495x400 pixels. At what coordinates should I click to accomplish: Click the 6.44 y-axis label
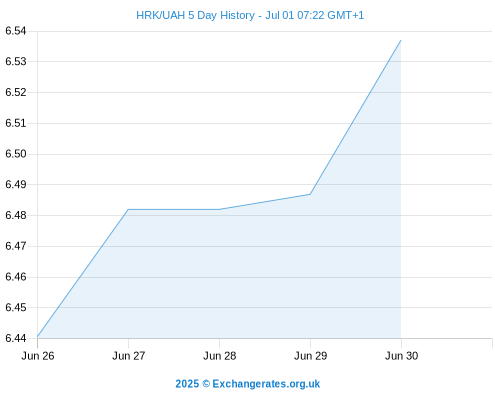[x=16, y=338]
